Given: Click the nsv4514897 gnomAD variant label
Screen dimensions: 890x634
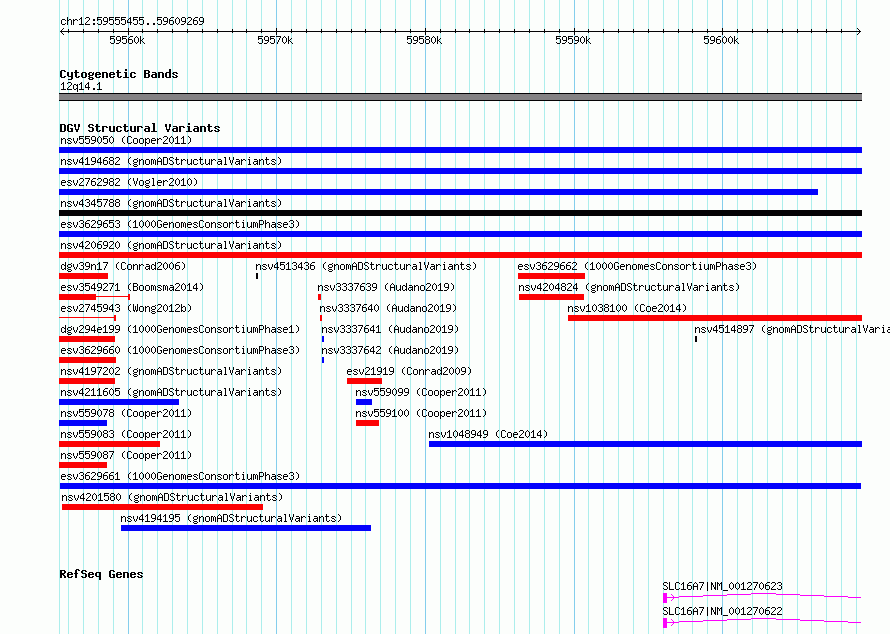Looking at the screenshot, I should 792,329.
